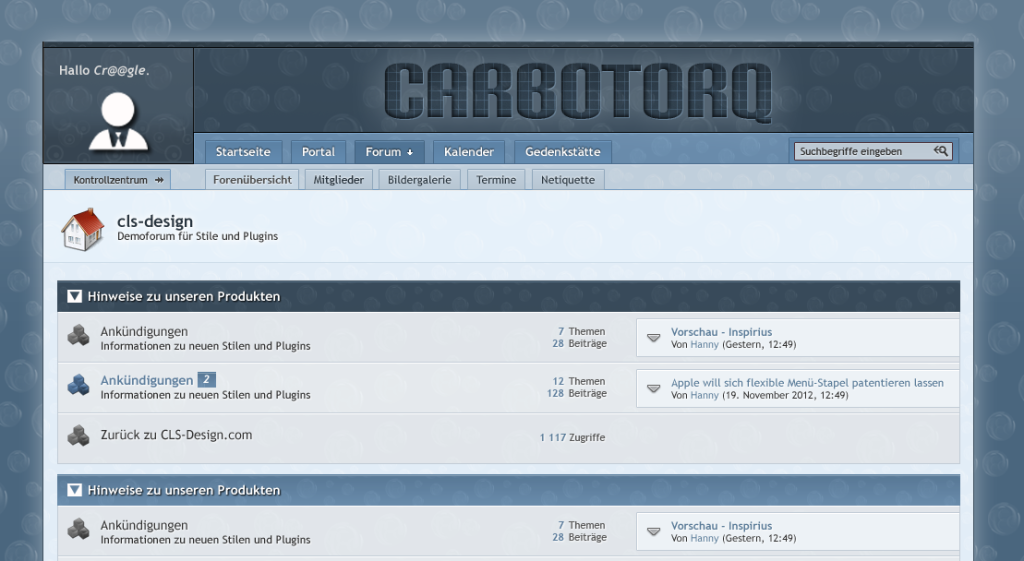Screen dimensions: 1024x561
Task: Click the arrow icon on the Kontrollzentrum button
Action: coord(159,180)
